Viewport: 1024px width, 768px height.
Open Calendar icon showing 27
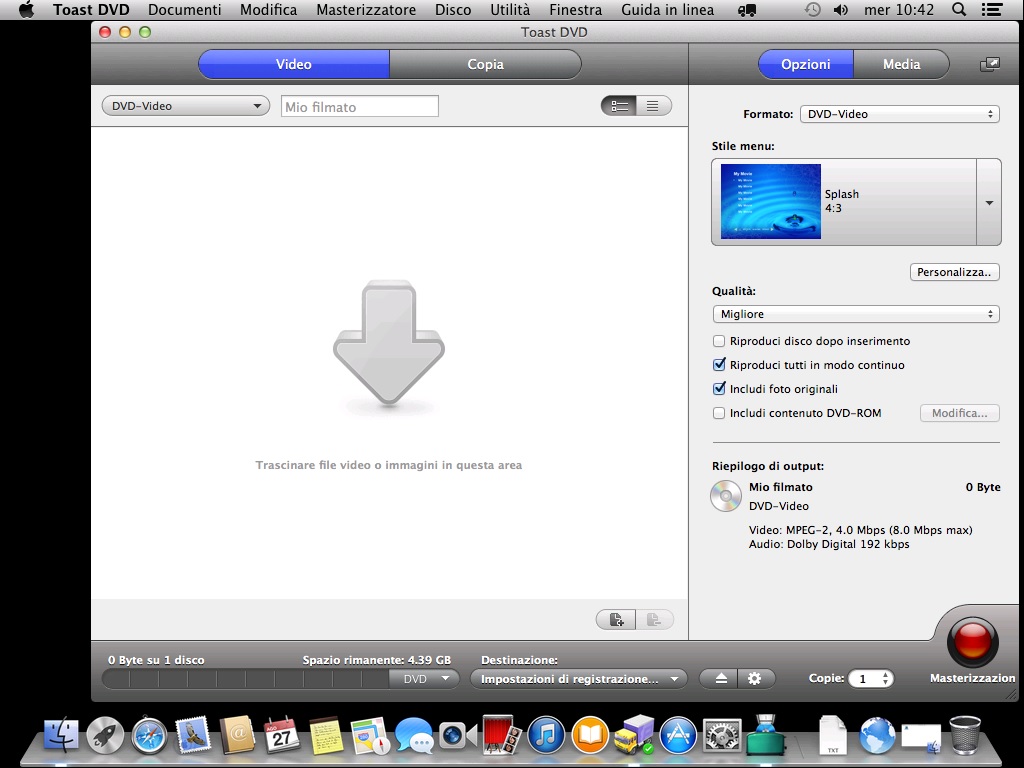281,735
